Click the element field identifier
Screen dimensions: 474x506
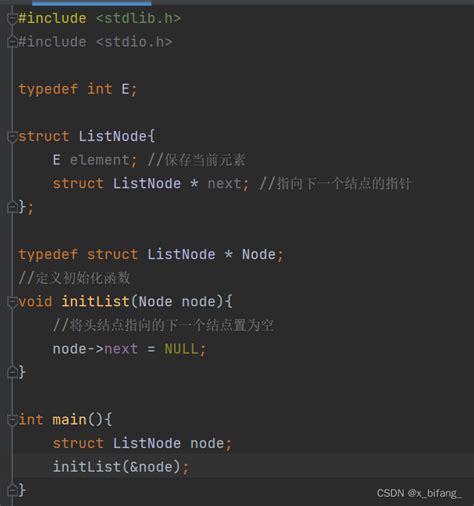coord(99,160)
